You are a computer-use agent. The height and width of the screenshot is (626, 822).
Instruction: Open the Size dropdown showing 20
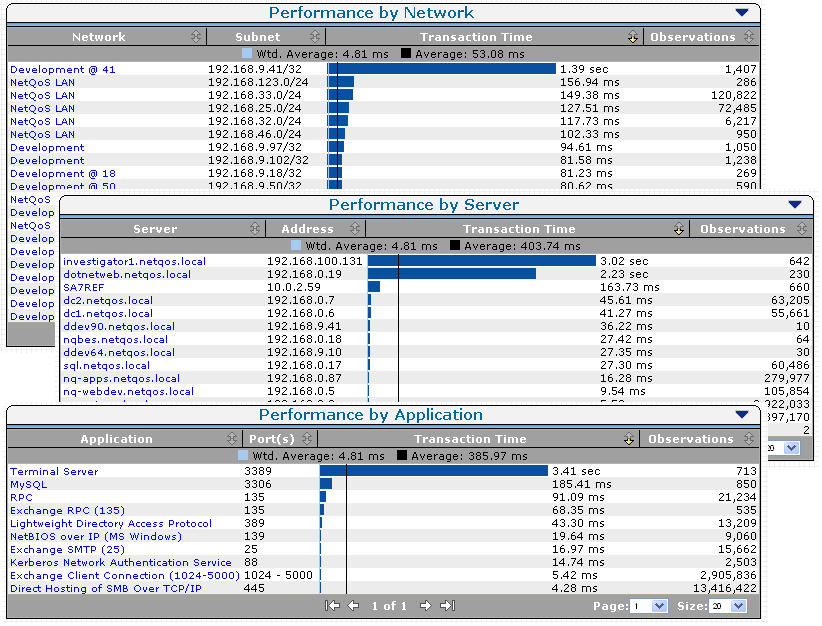738,605
